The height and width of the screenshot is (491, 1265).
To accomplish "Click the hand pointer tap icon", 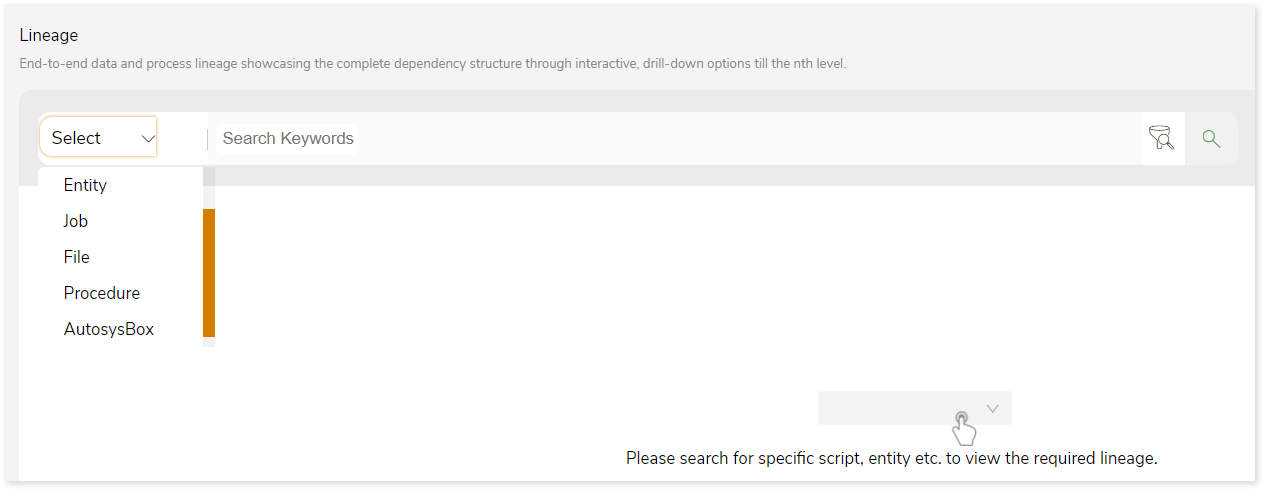I will [963, 428].
